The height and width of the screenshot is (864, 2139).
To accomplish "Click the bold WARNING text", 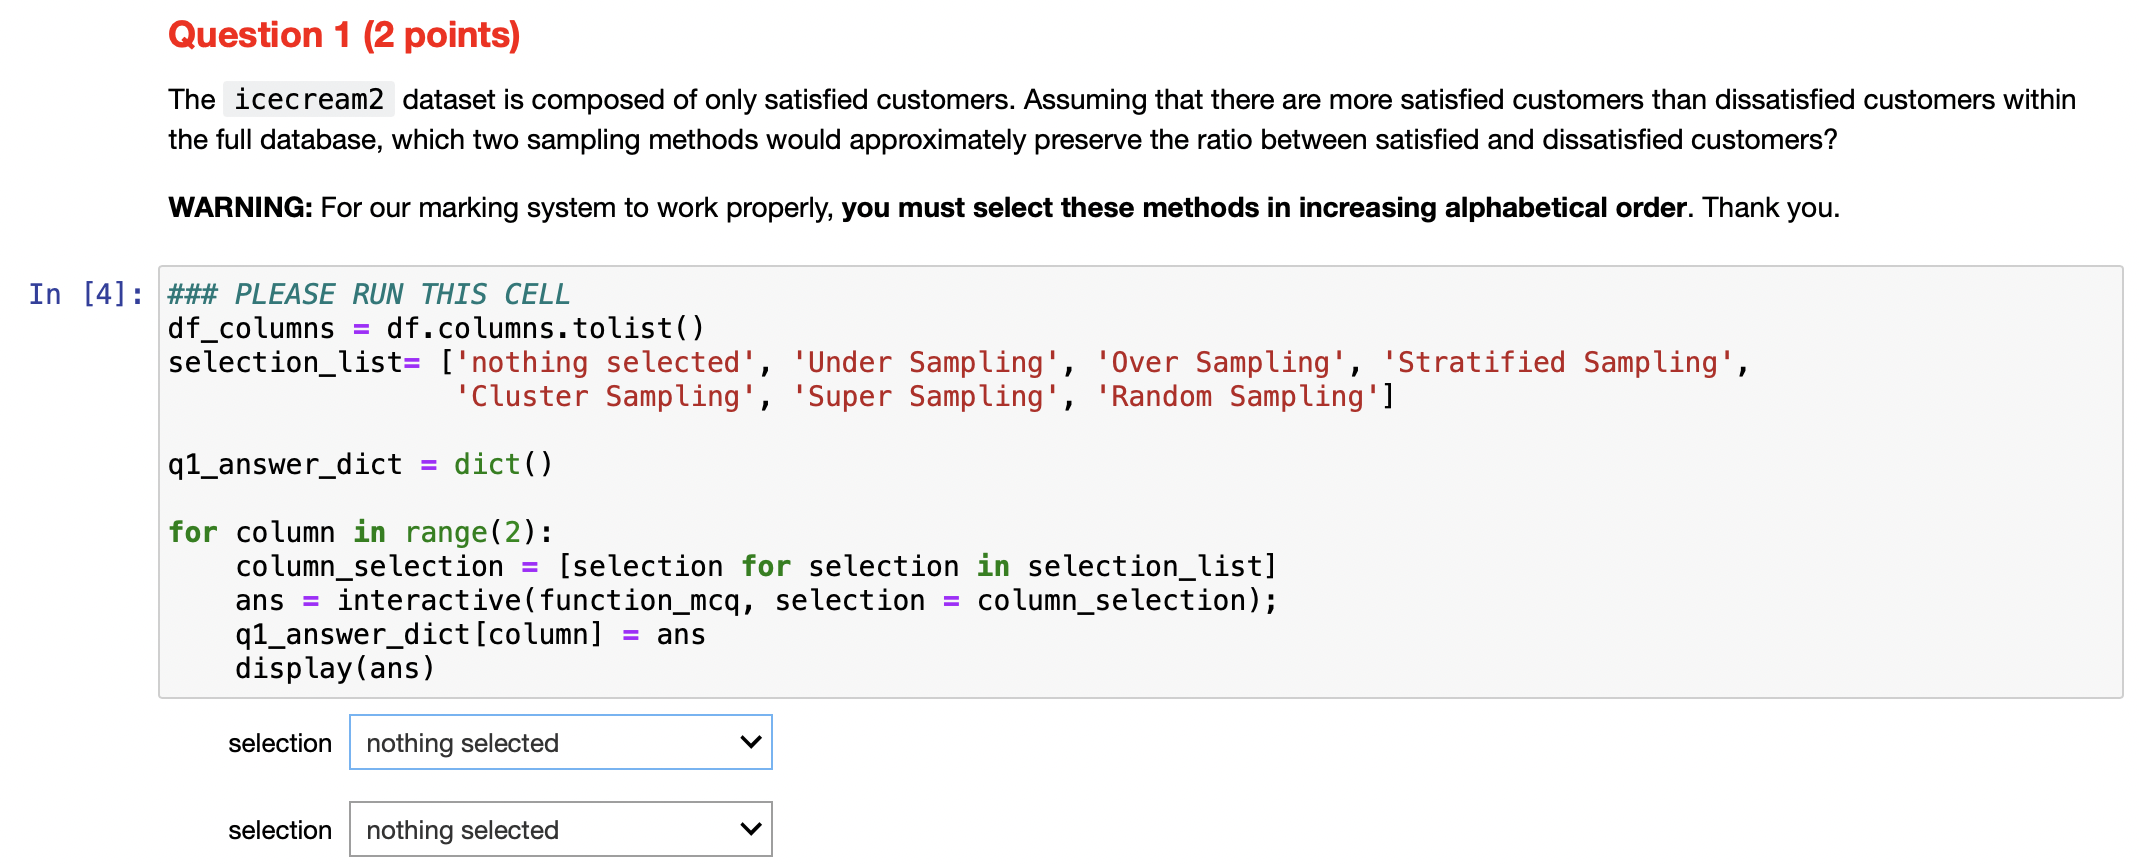I will (240, 207).
